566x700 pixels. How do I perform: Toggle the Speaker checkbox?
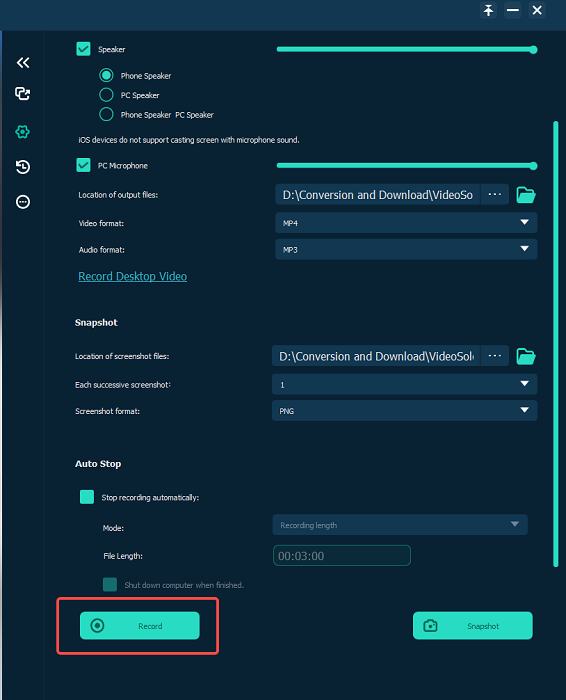click(x=83, y=49)
